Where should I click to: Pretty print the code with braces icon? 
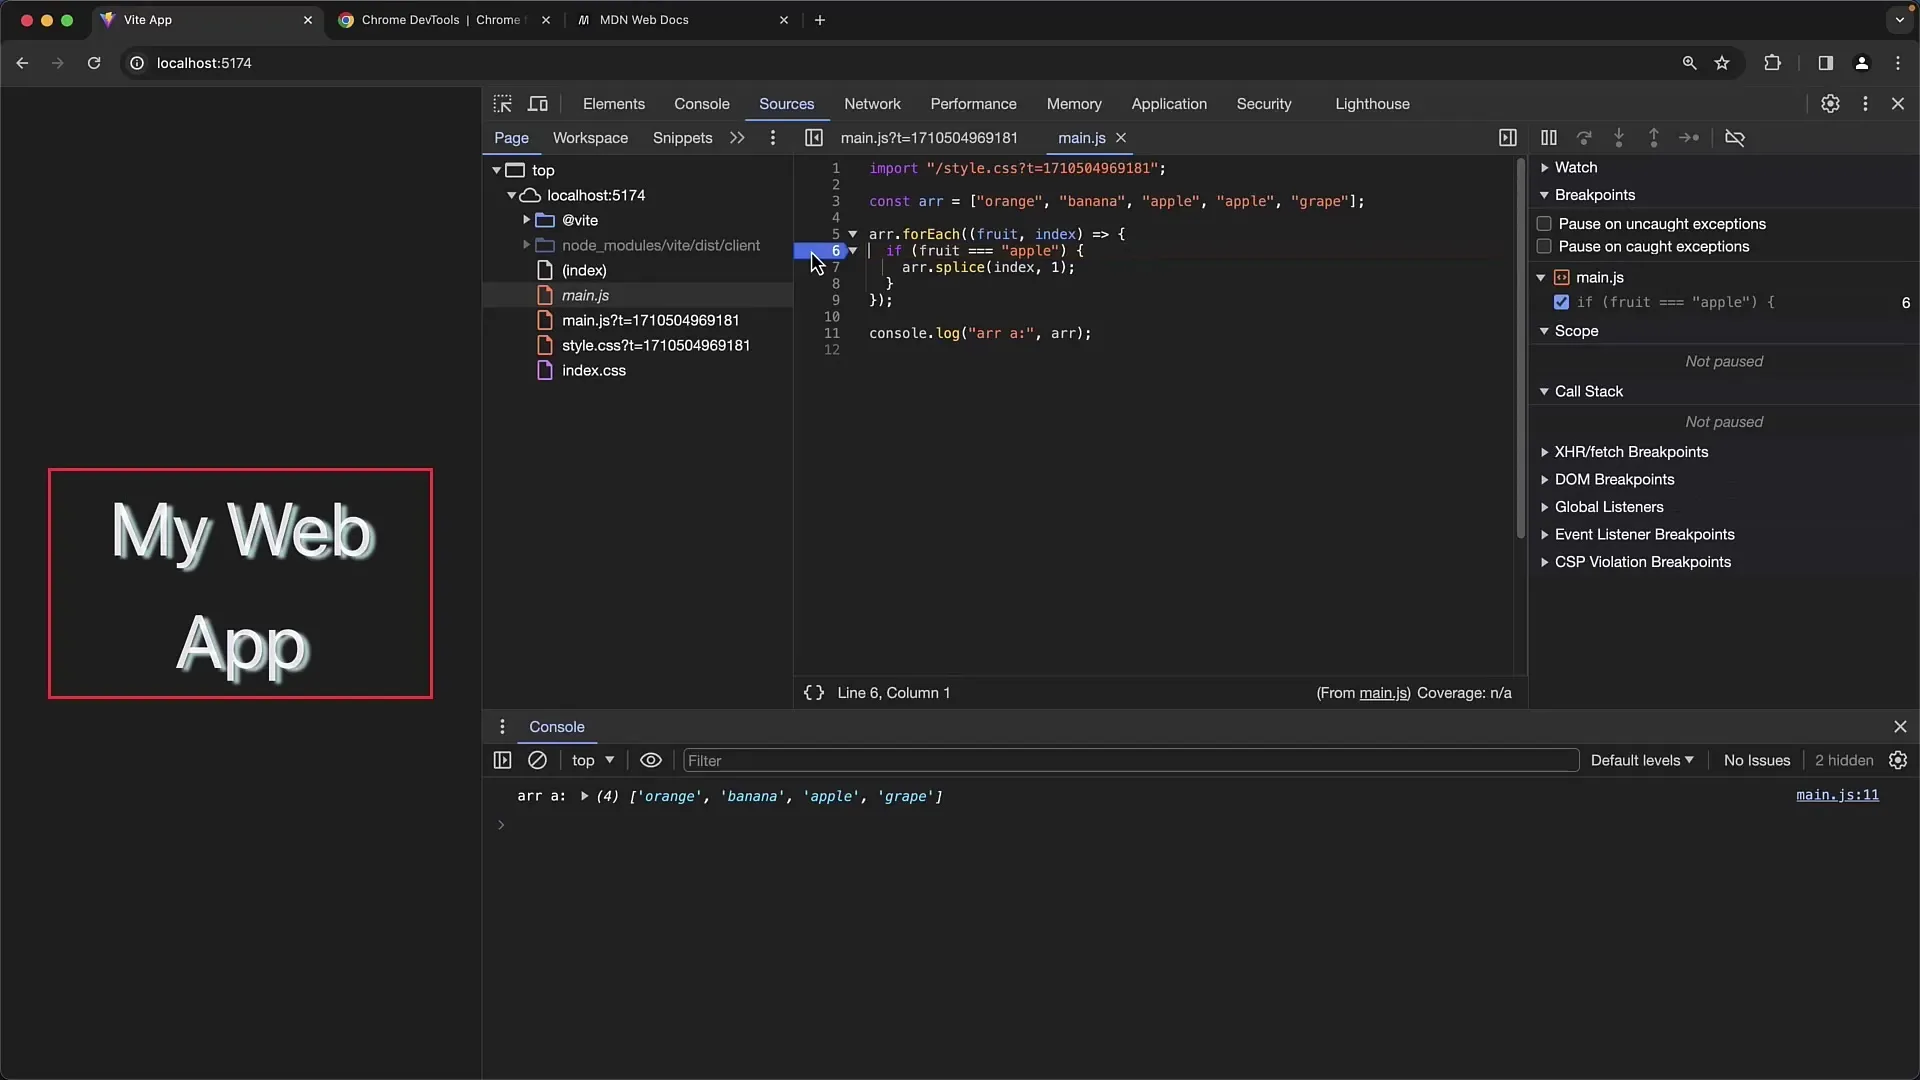click(x=814, y=693)
